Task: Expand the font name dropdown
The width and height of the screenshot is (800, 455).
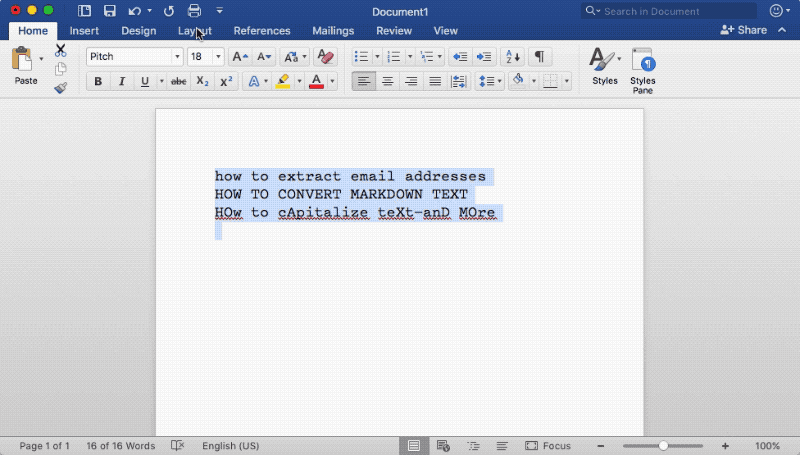Action: [x=177, y=57]
